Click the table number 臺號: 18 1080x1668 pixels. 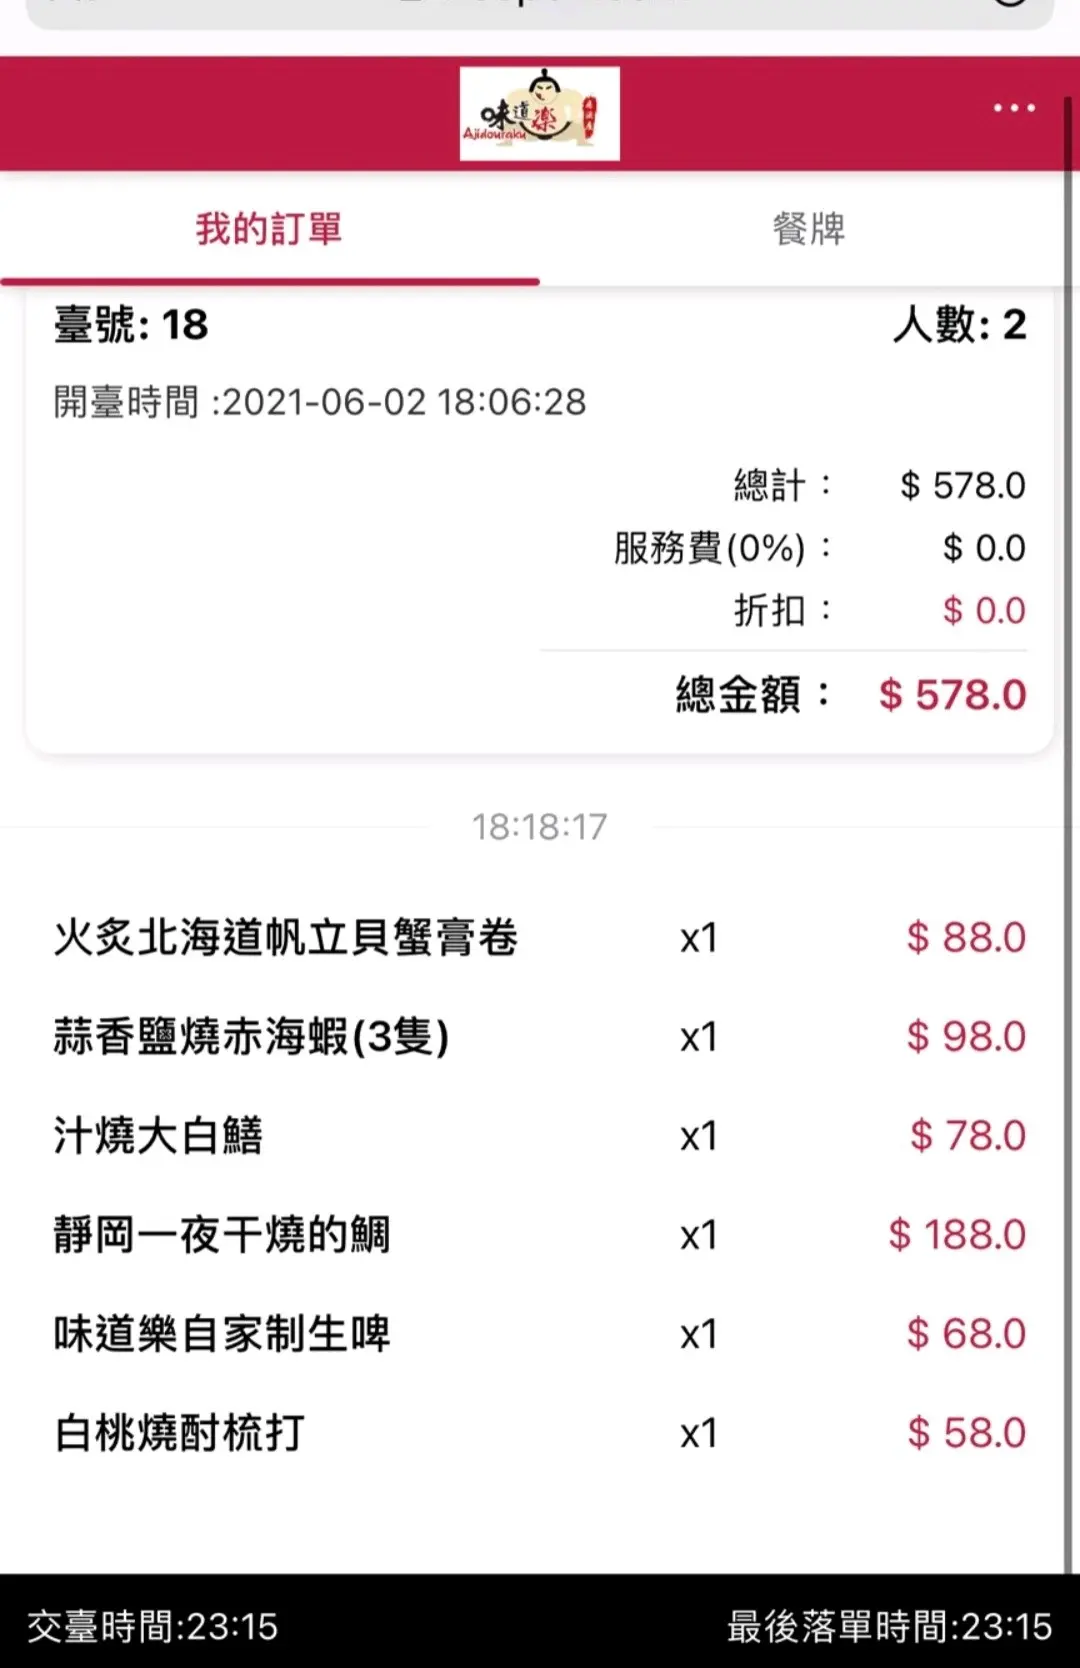click(131, 325)
